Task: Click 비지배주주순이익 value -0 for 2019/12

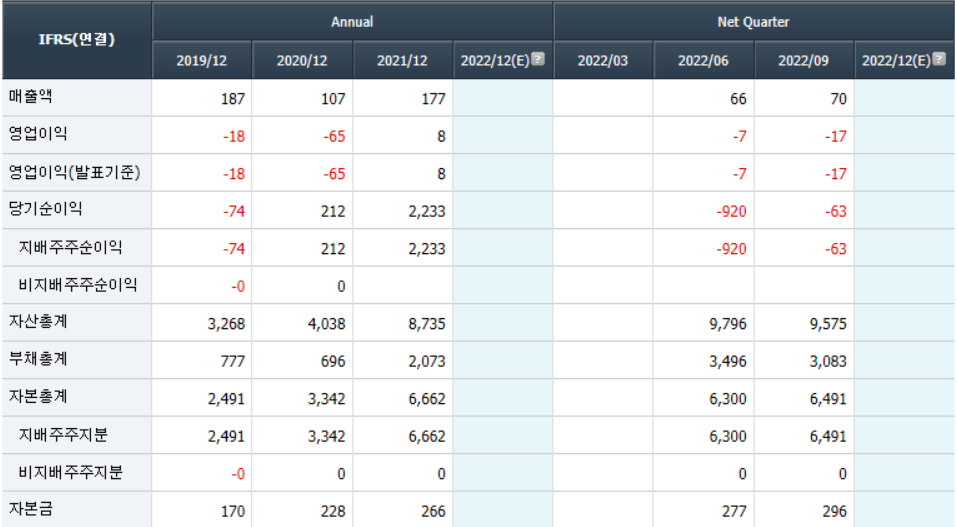Action: 237,286
